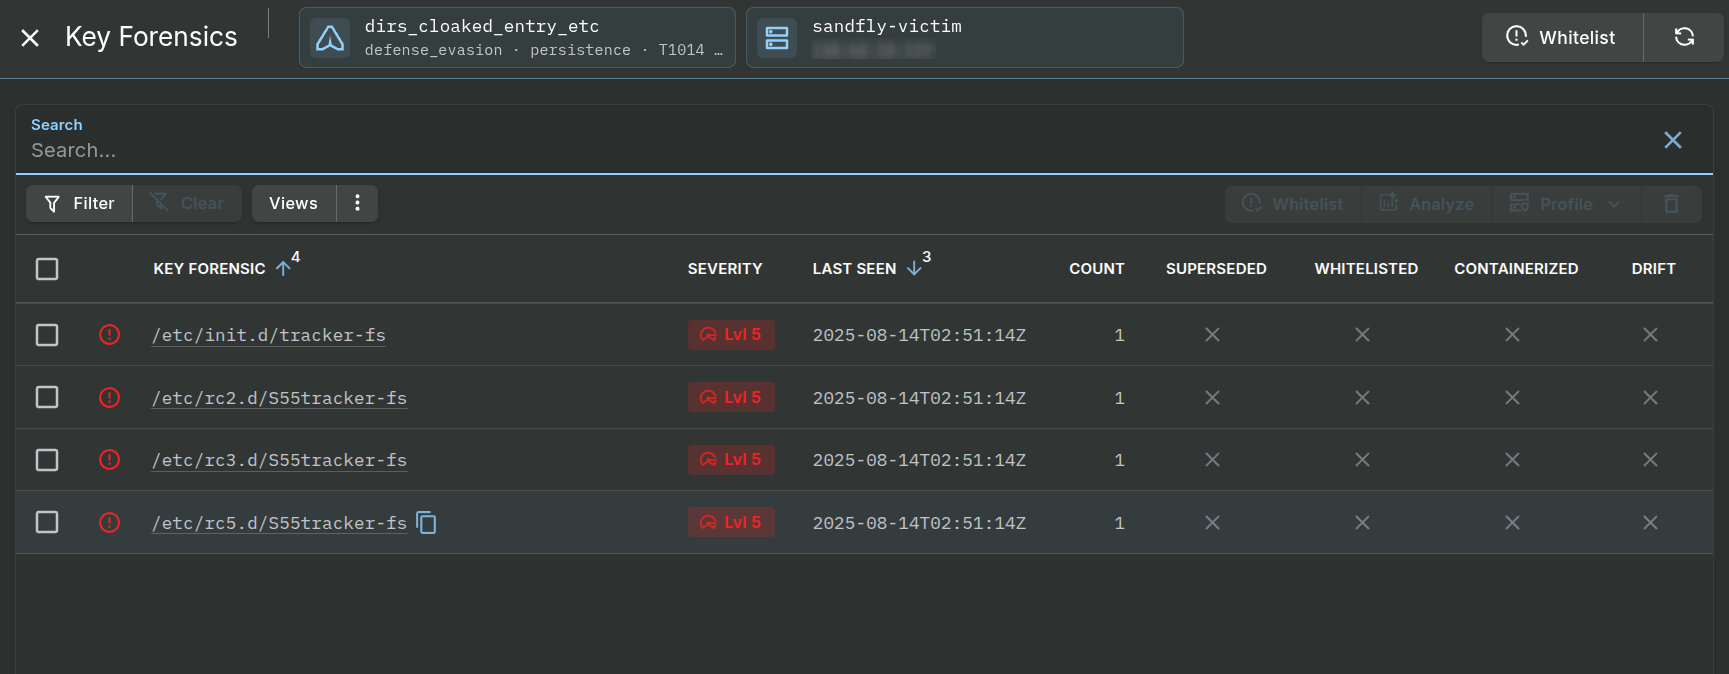1729x674 pixels.
Task: Click superseded X for /etc/rc5.d/S55tracker-fs
Action: coord(1212,523)
